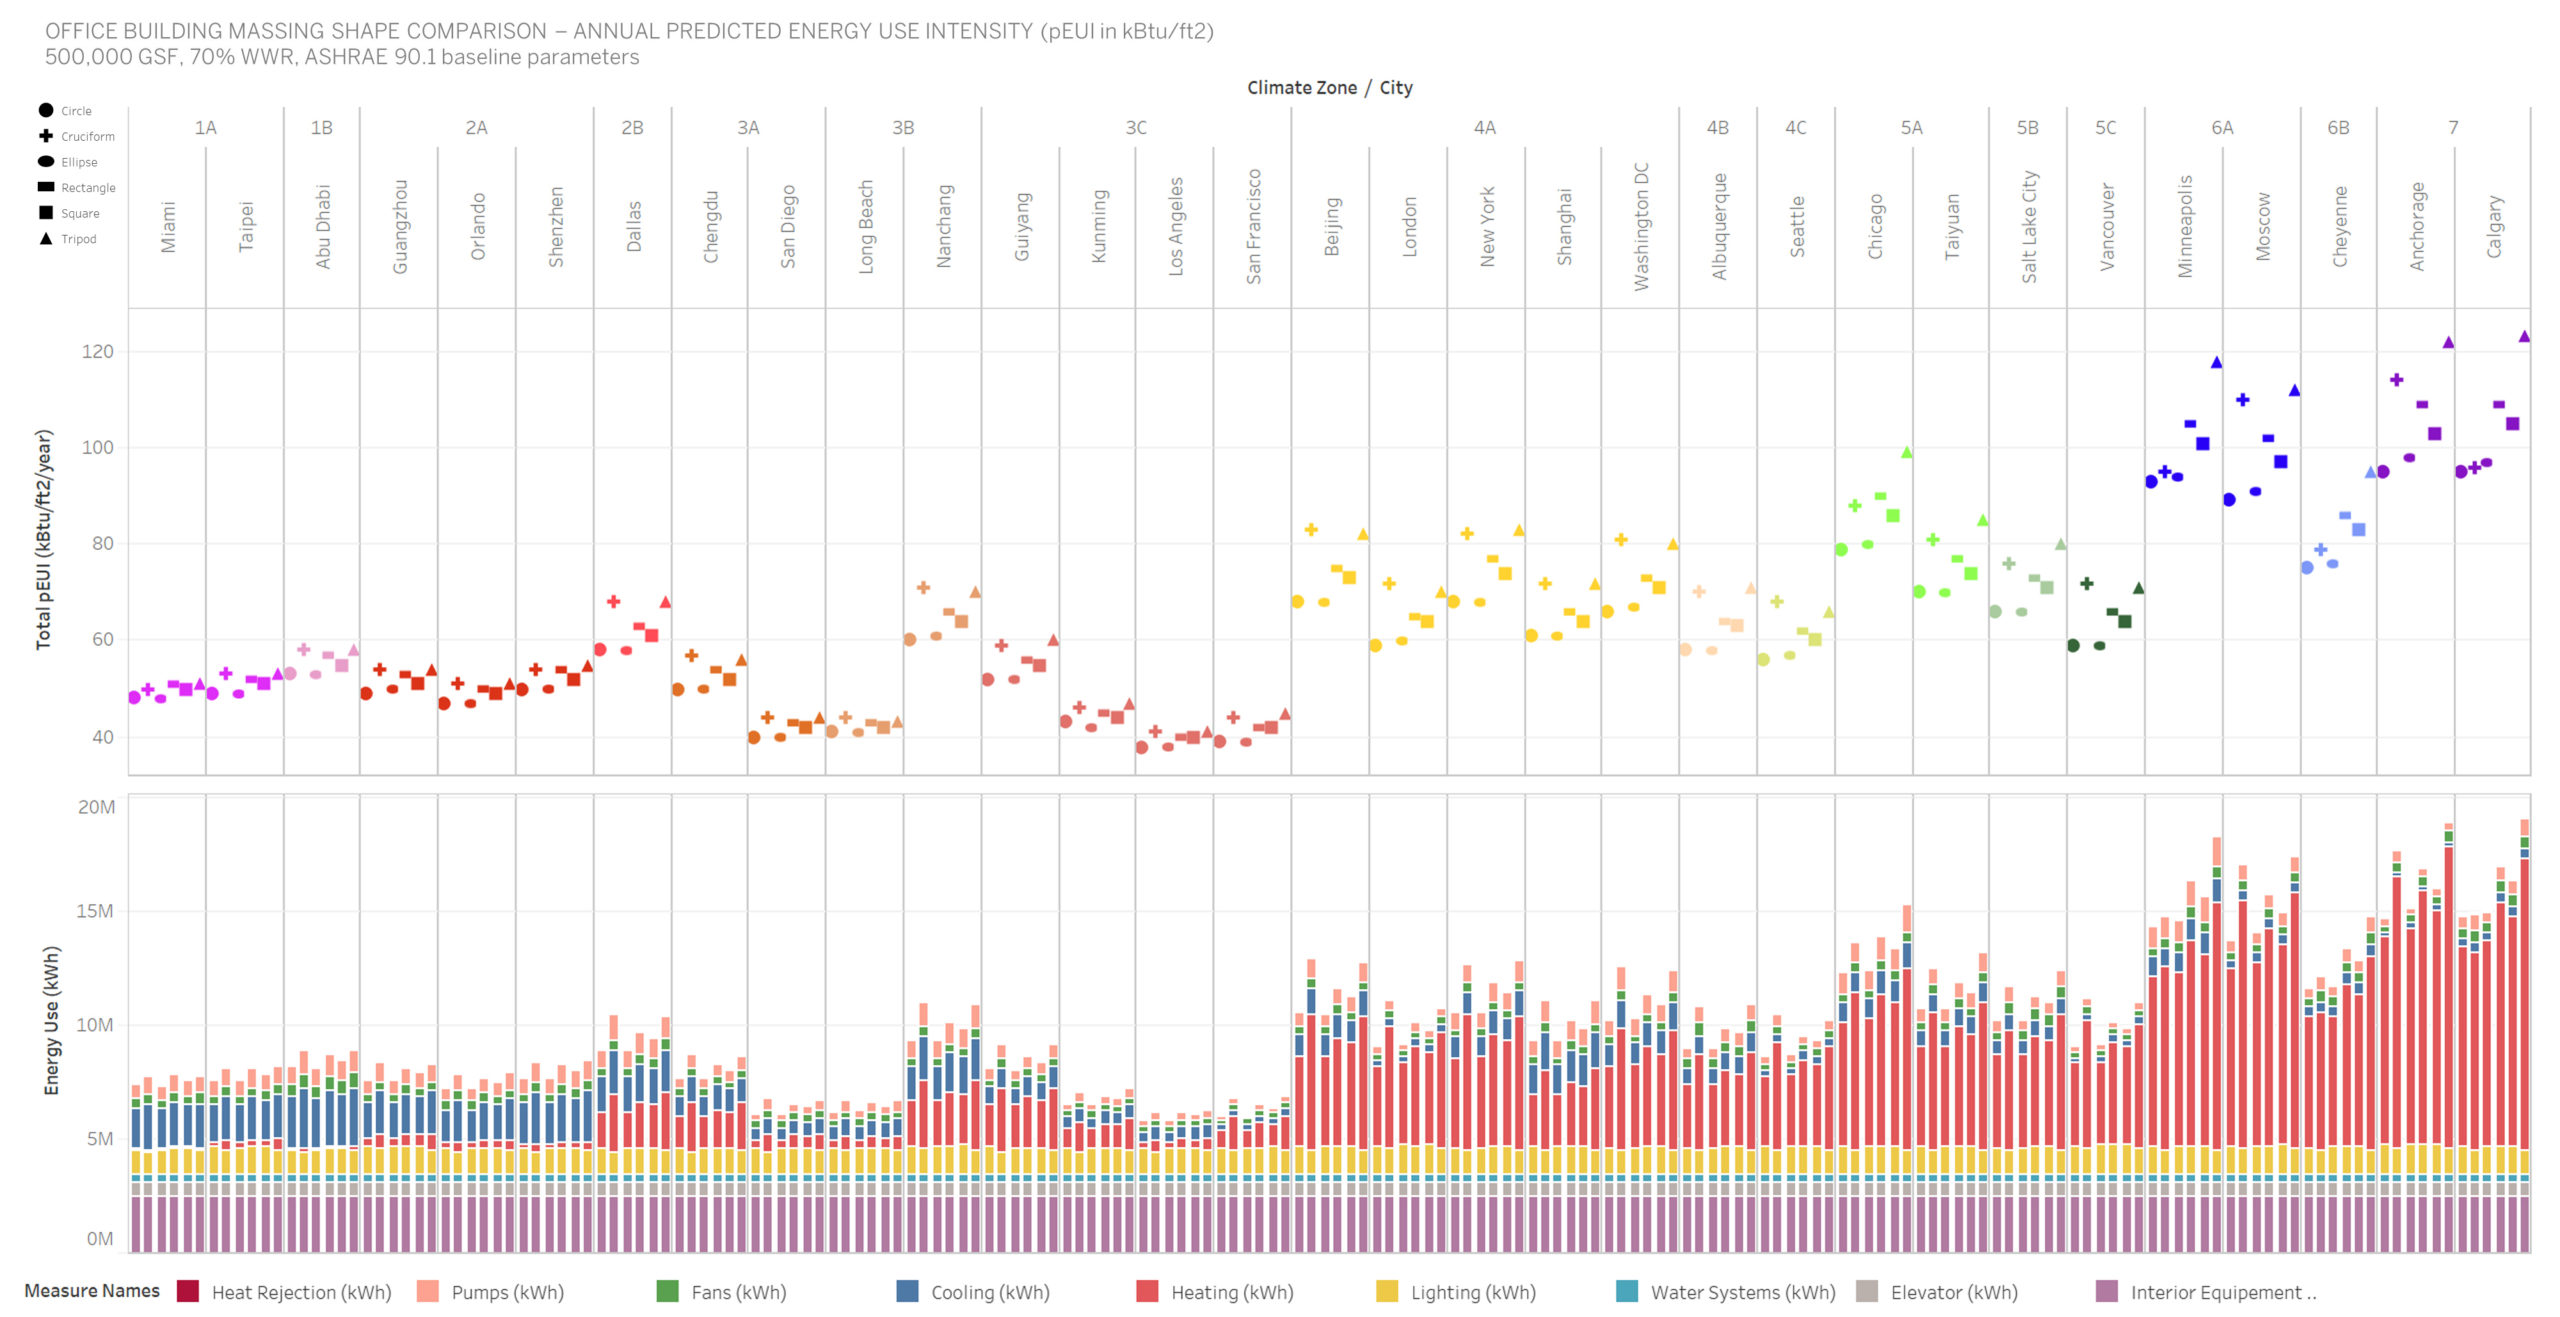Click the Circle shape legend icon
The image size is (2560, 1317).
[46, 110]
